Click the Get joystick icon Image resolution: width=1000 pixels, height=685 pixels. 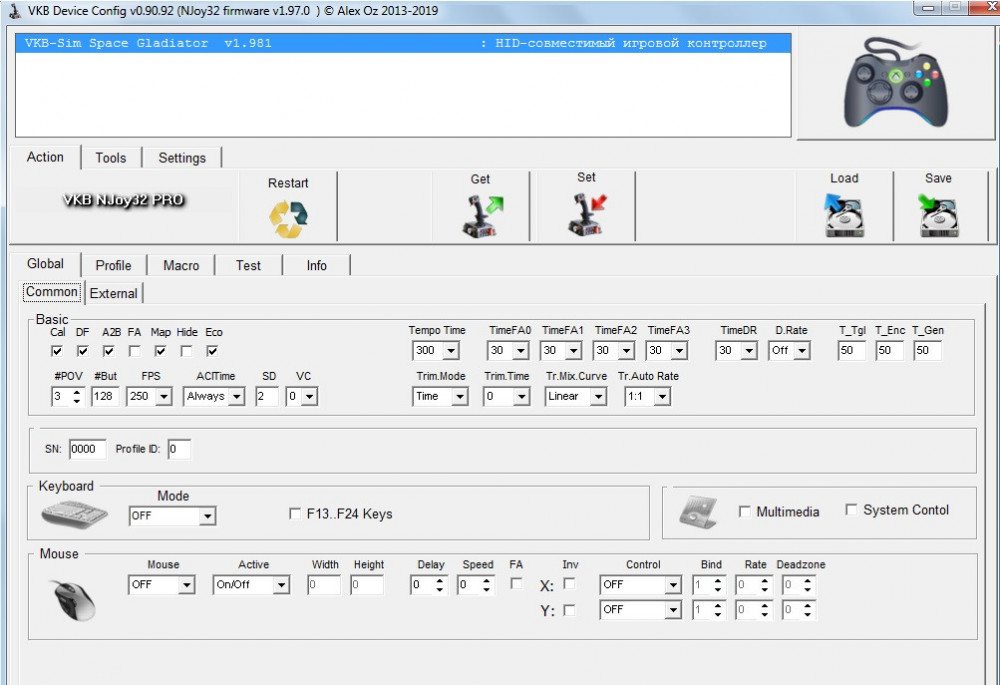click(x=481, y=216)
